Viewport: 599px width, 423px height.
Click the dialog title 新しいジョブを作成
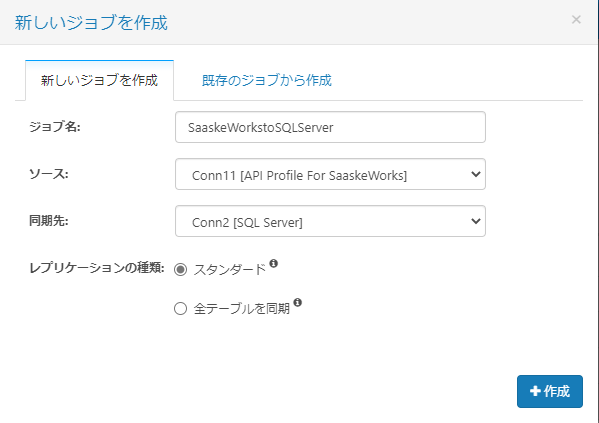[x=91, y=23]
